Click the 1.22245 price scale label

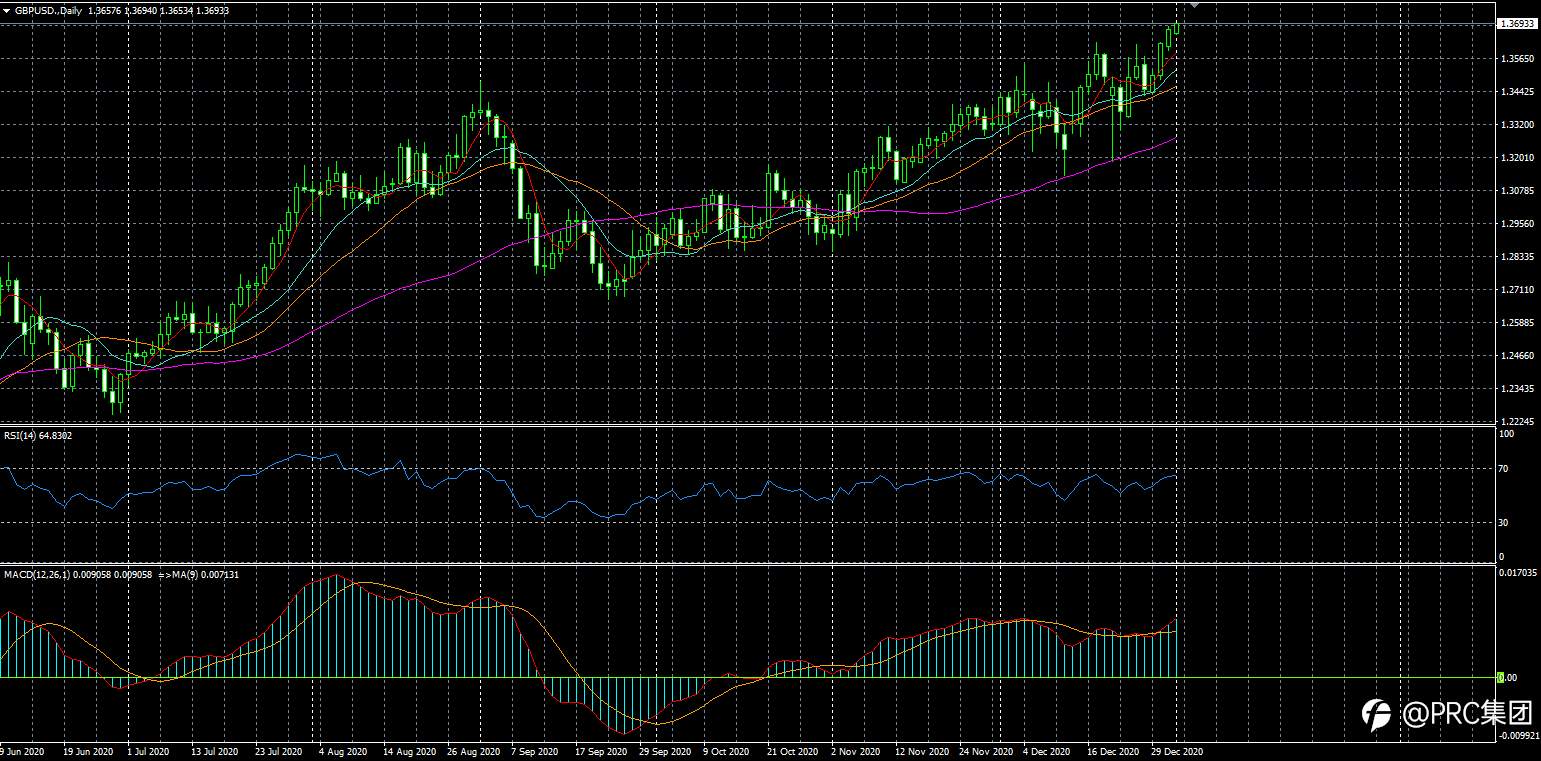(1516, 422)
